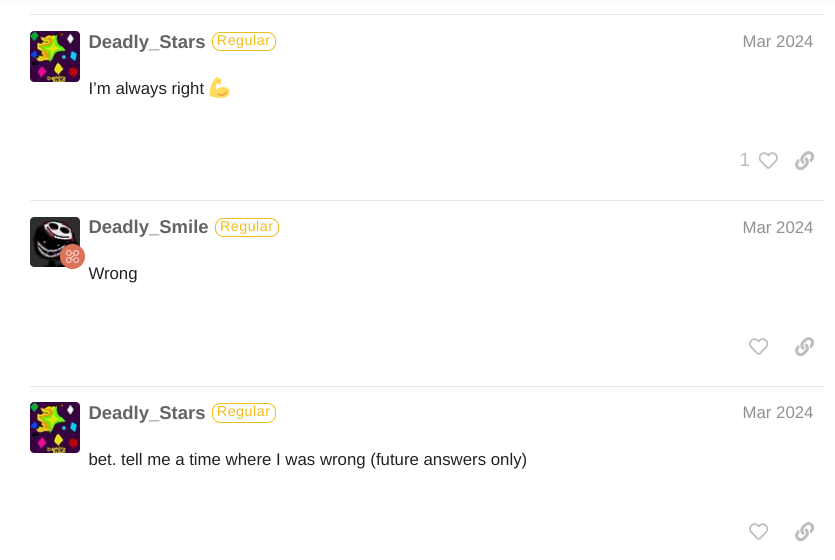Click Mar 2024 date on "I'm always right" post
835x560 pixels.
click(777, 42)
